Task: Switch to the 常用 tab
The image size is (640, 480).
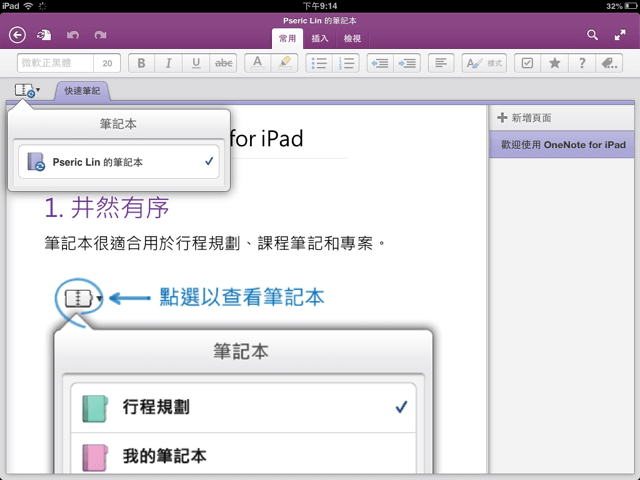Action: point(287,39)
